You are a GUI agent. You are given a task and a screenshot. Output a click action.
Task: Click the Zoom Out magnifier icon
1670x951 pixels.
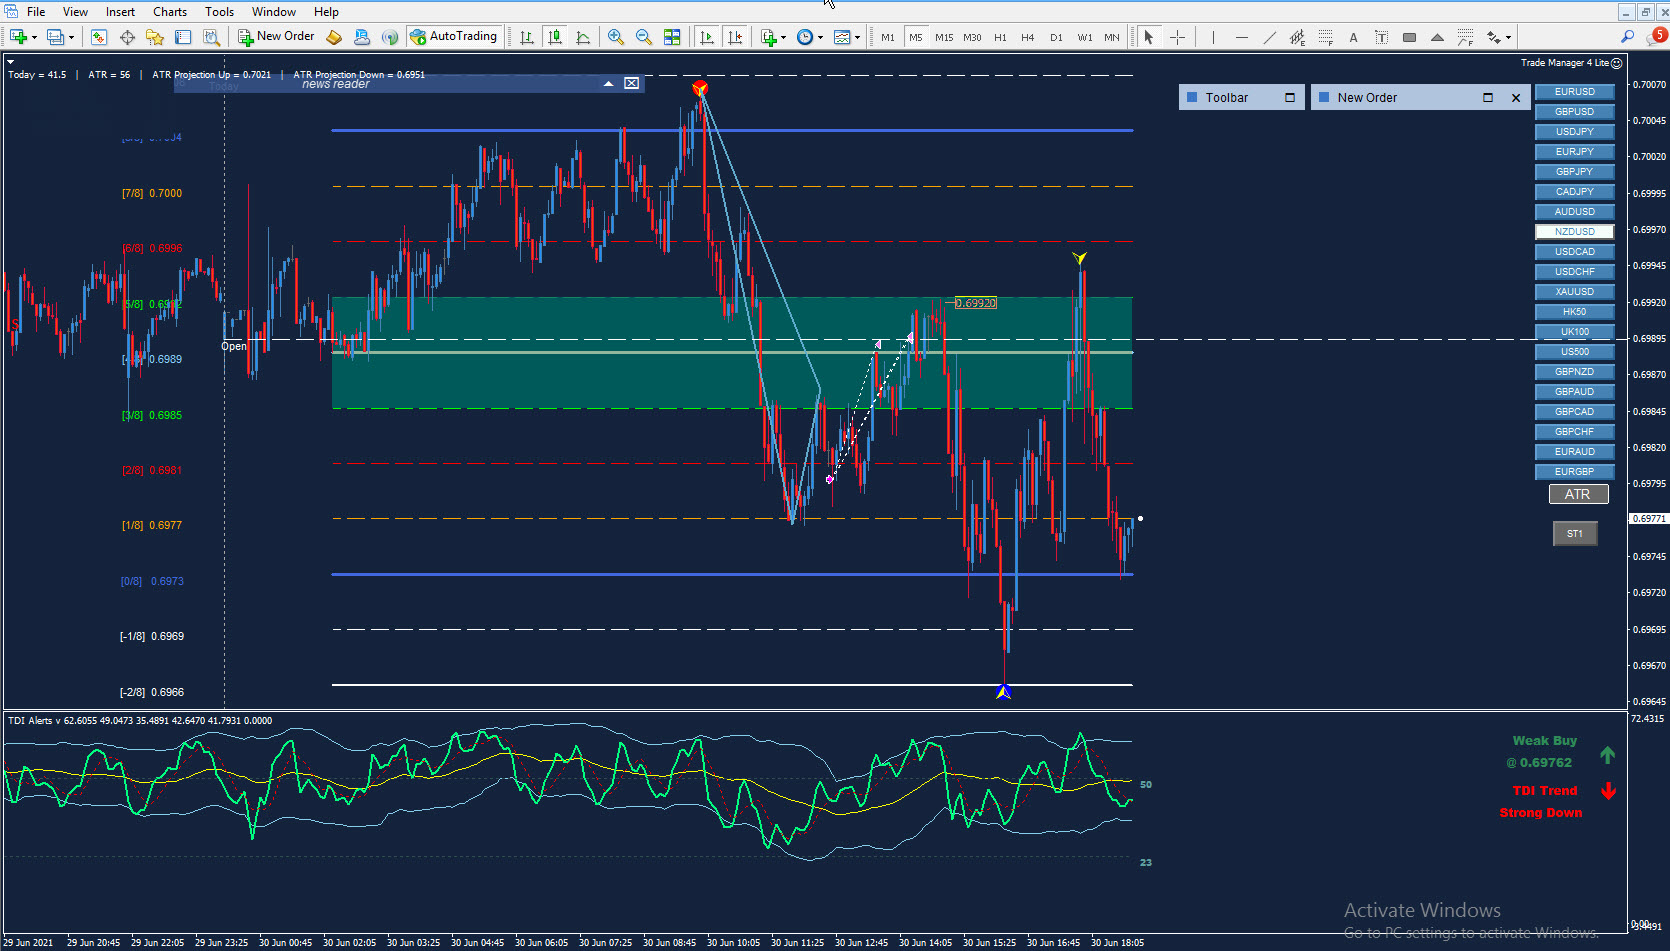[x=644, y=37]
